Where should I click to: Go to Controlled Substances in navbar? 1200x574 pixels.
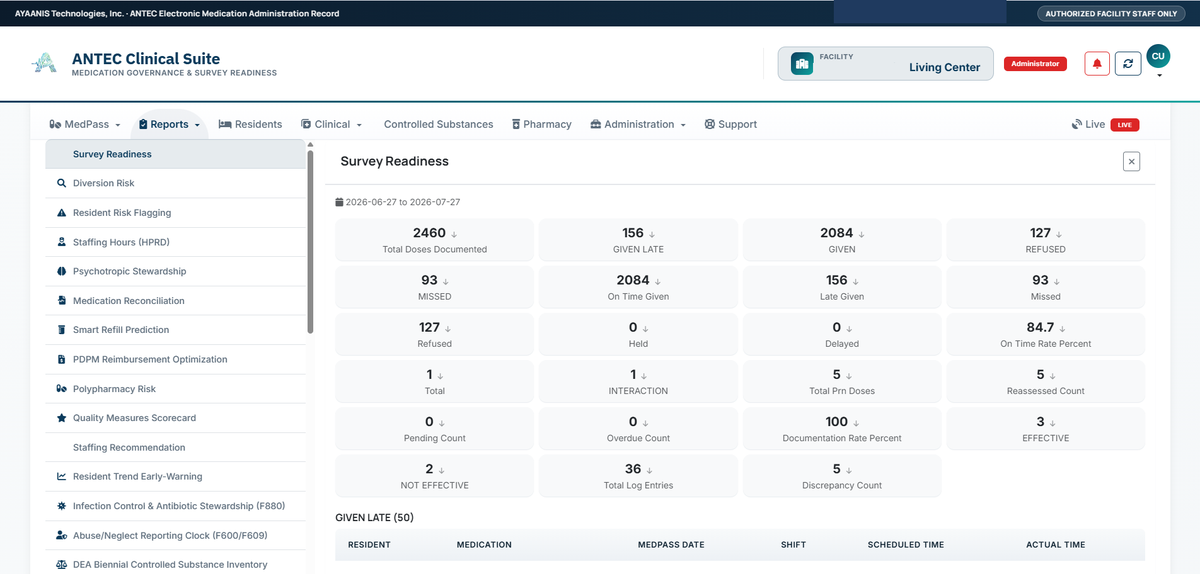pyautogui.click(x=438, y=124)
